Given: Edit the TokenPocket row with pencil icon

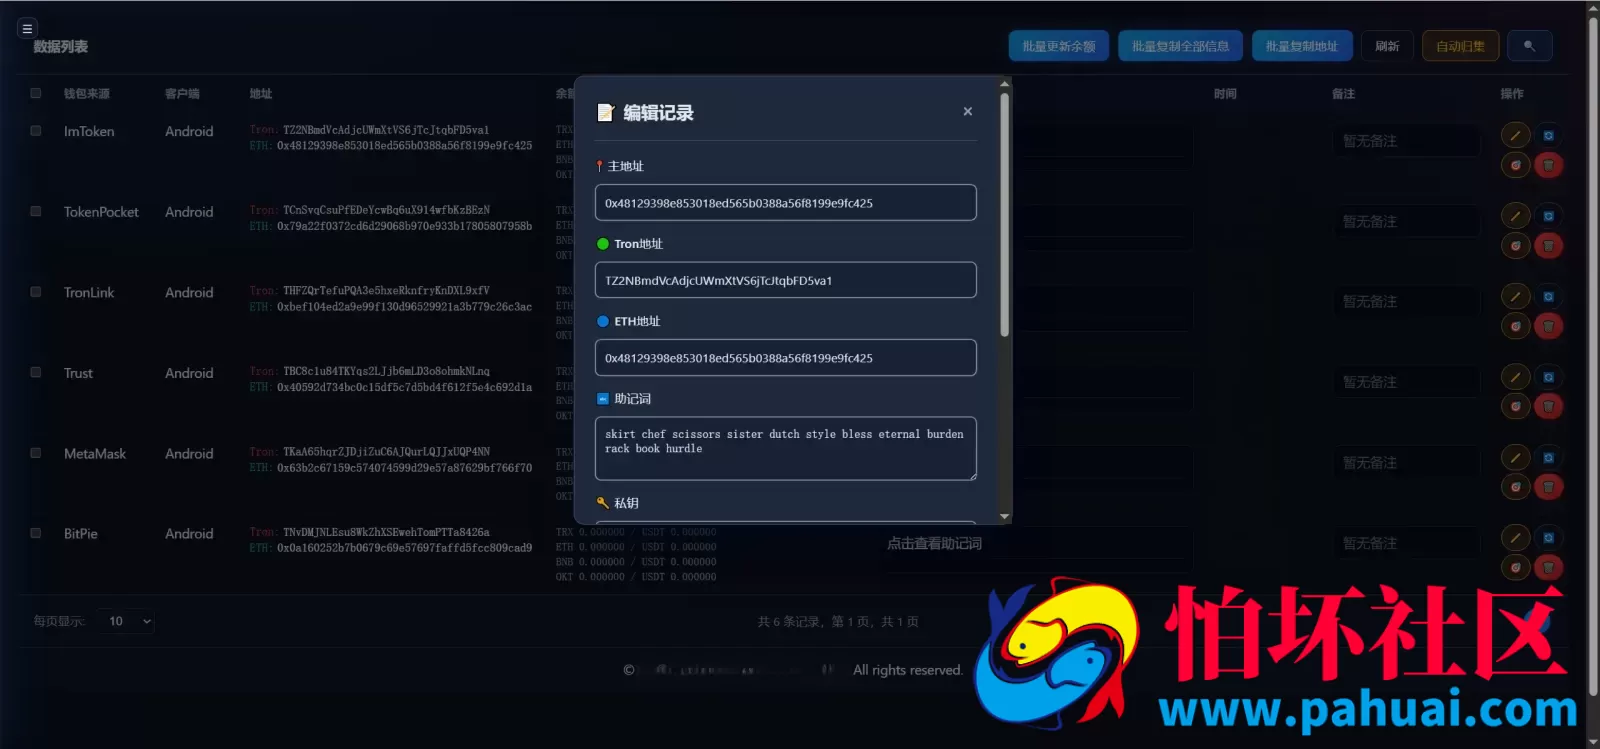Looking at the screenshot, I should (x=1516, y=216).
